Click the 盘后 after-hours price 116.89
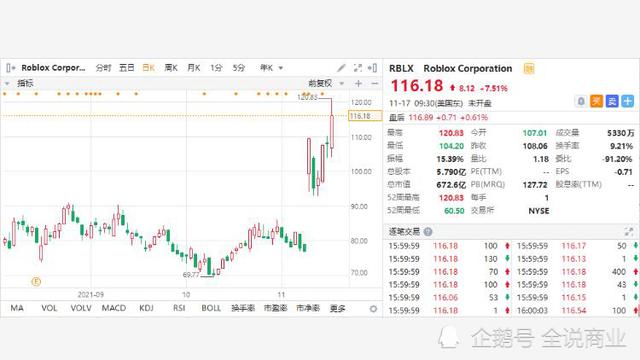The width and height of the screenshot is (640, 360). tap(420, 118)
